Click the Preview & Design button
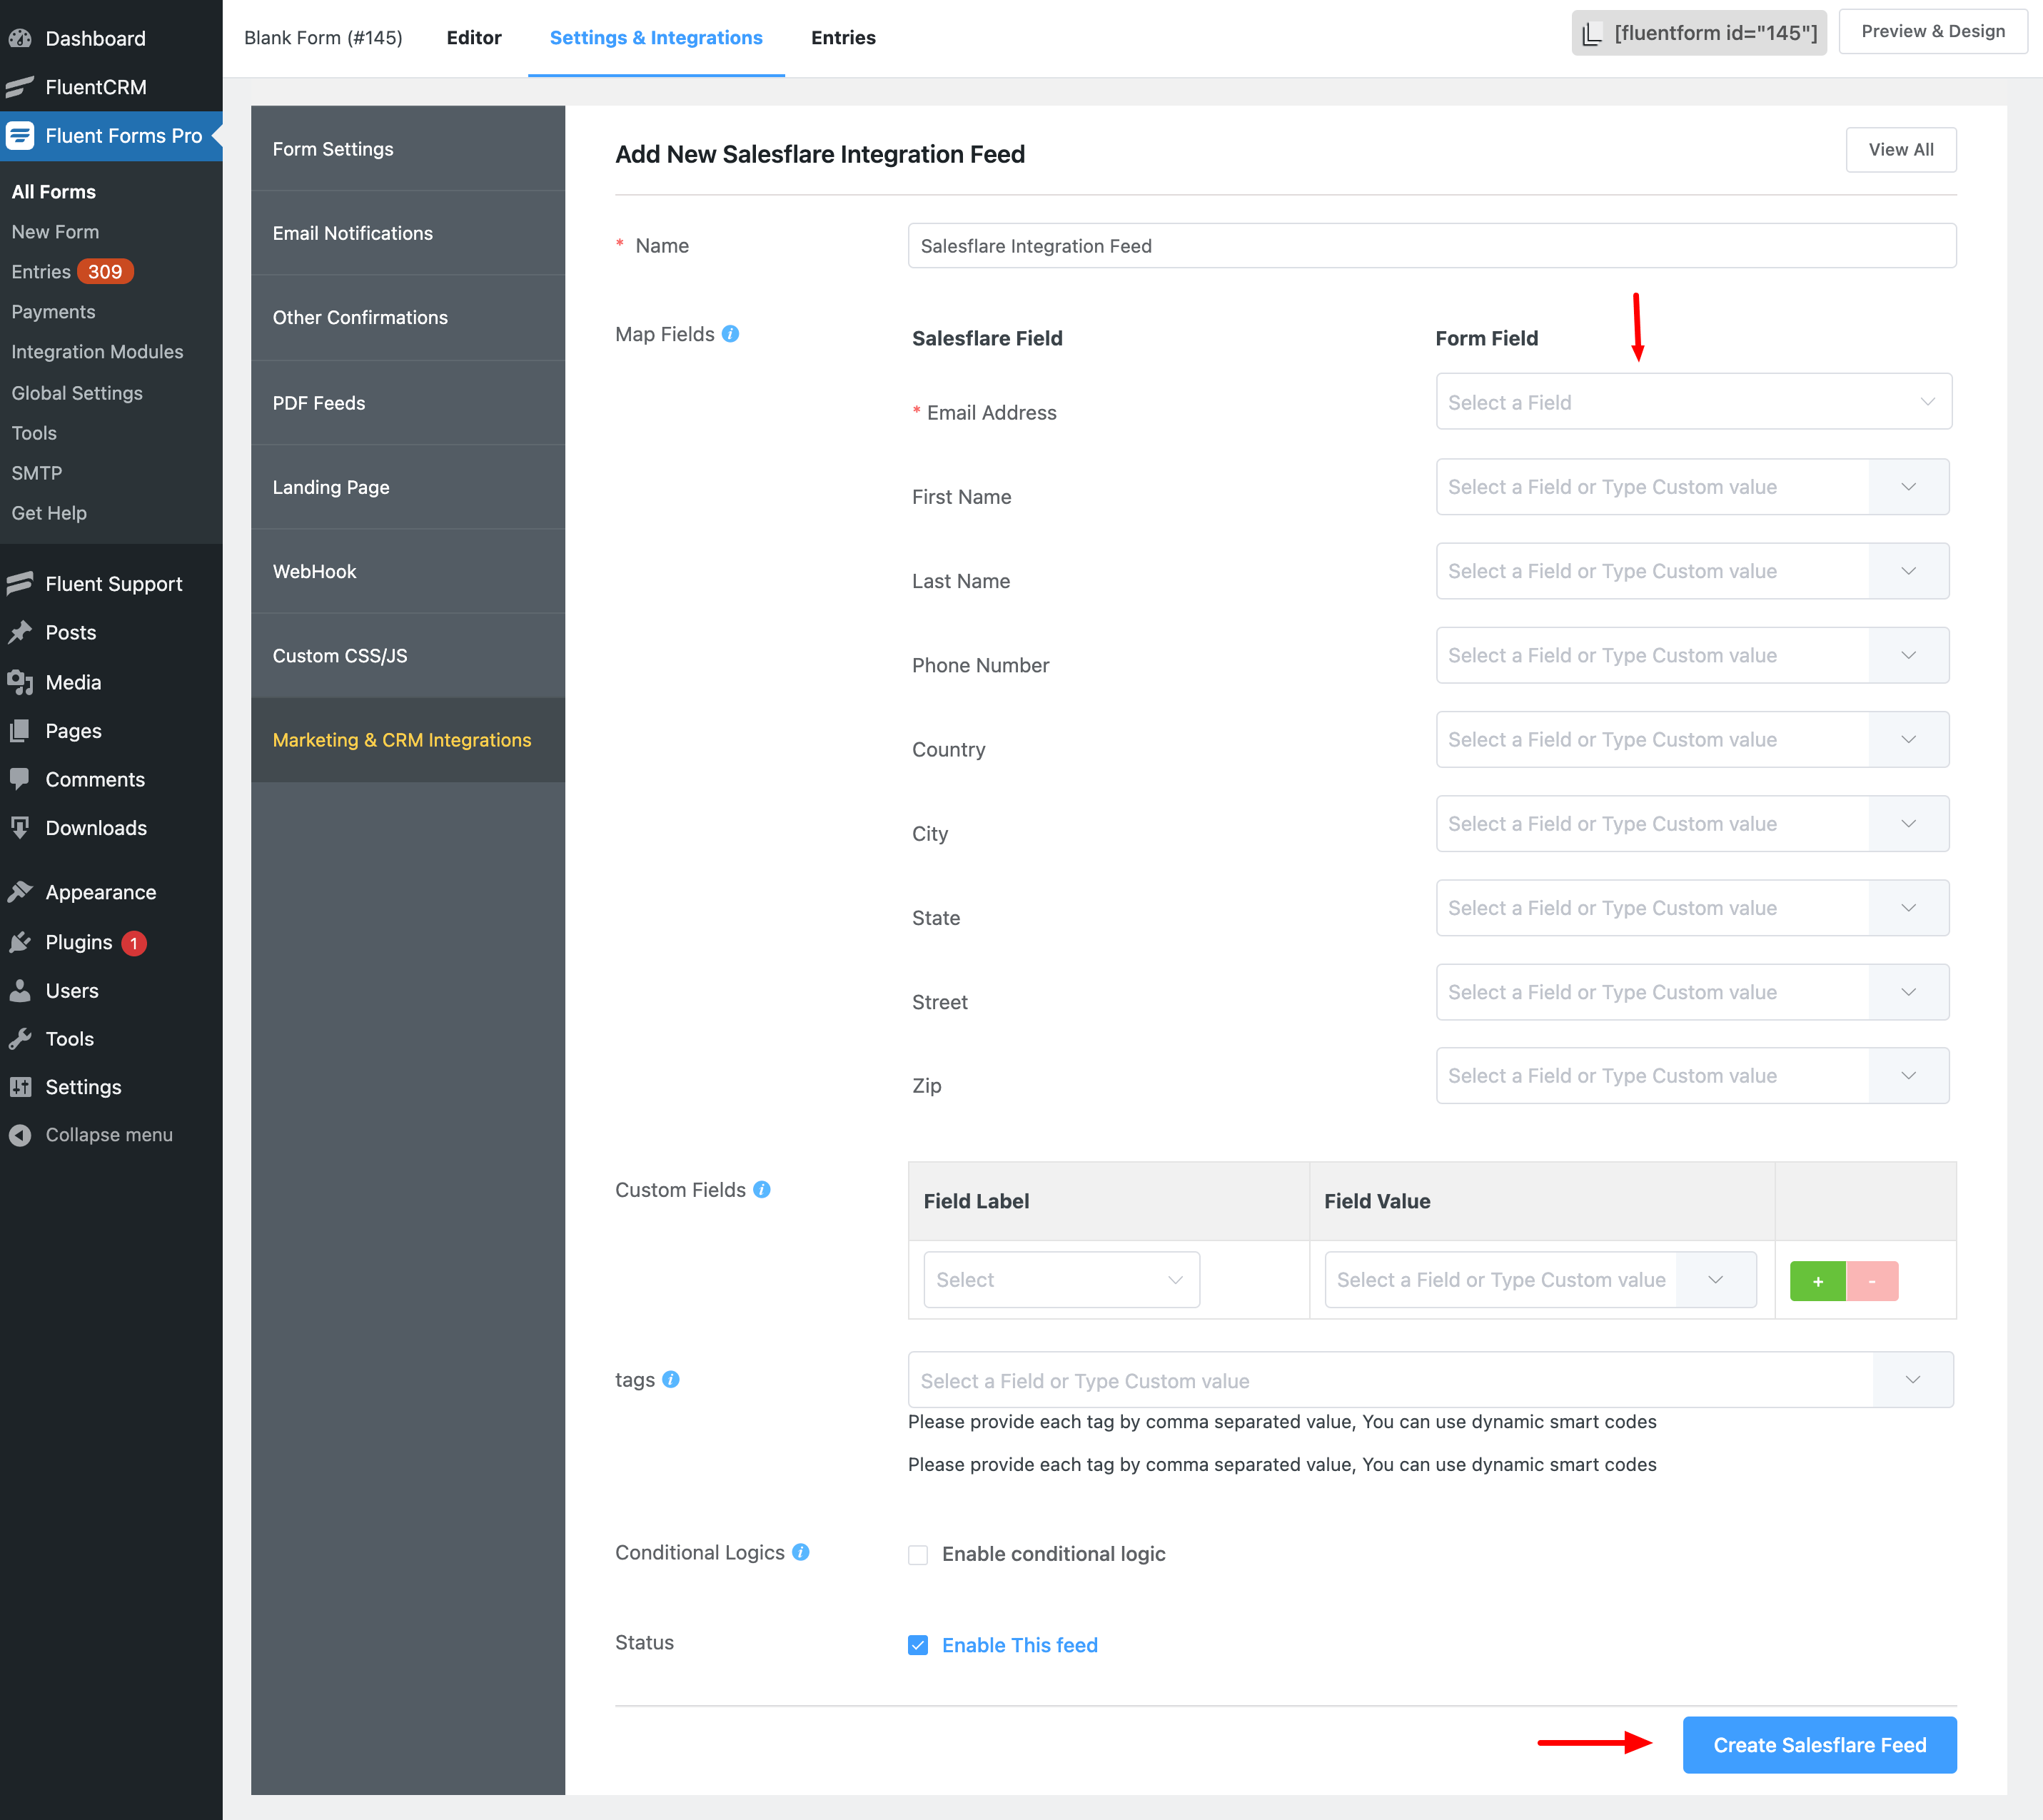 tap(1932, 32)
